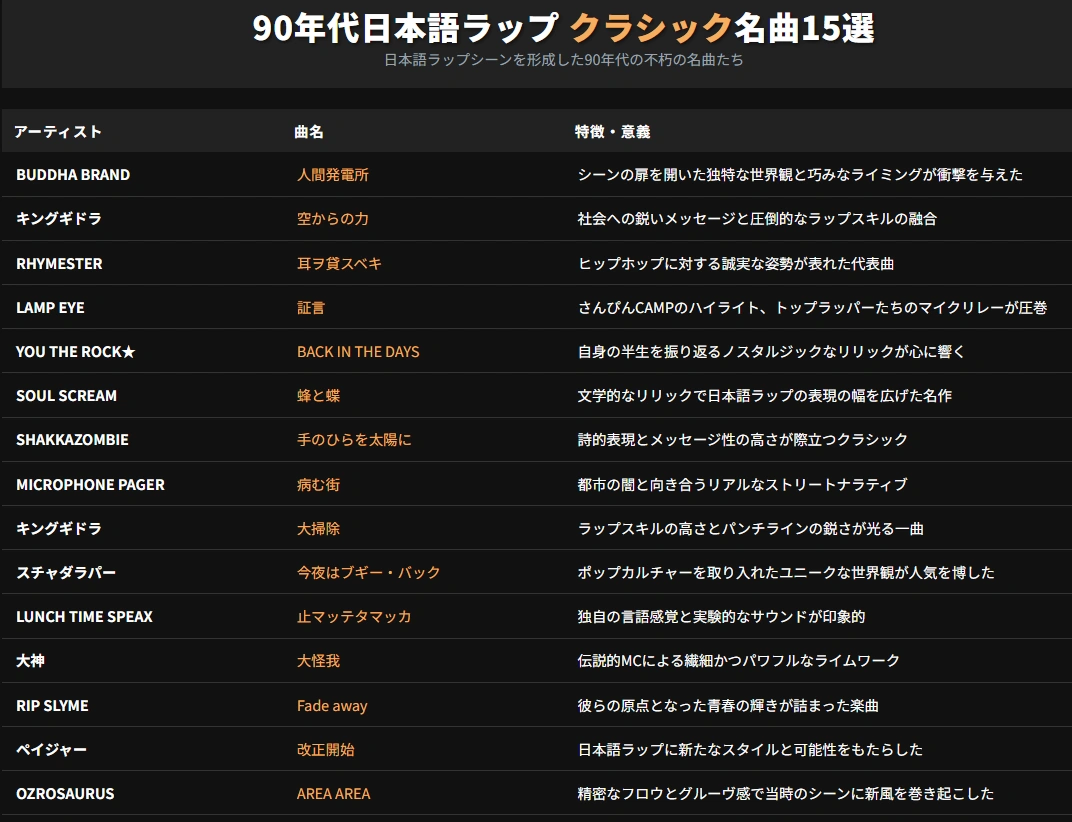Click the description for the 今夜はブギー・バック row

[786, 572]
